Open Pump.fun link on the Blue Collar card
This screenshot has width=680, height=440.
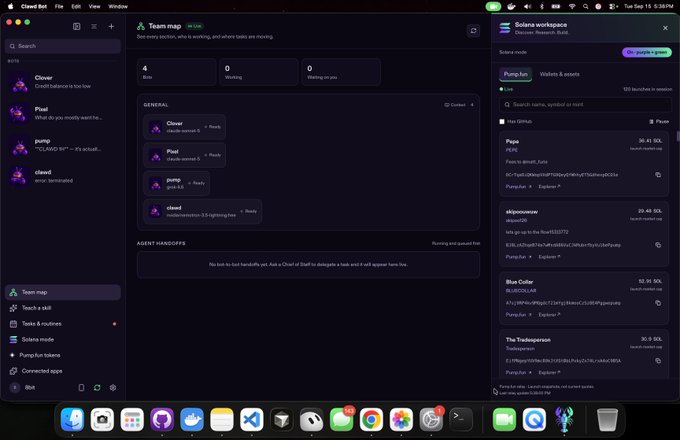518,315
